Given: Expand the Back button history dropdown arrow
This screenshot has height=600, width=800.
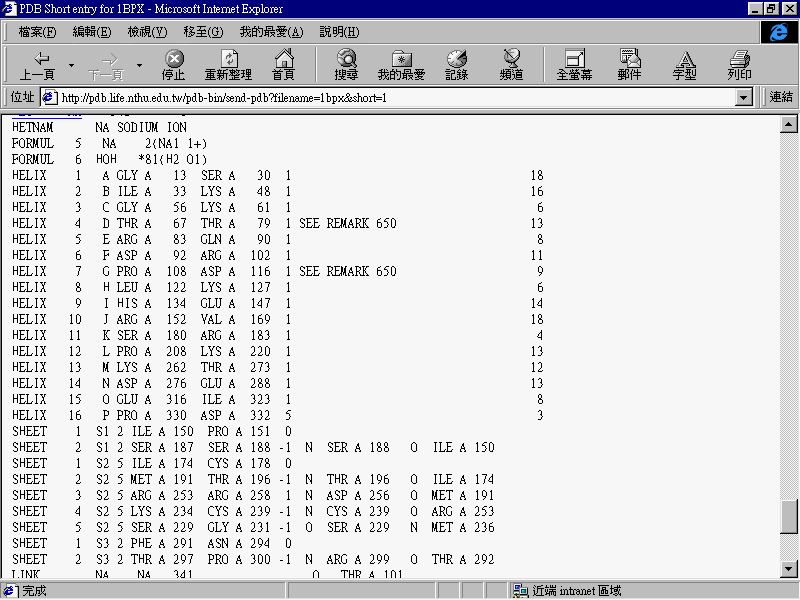Looking at the screenshot, I should pyautogui.click(x=71, y=65).
